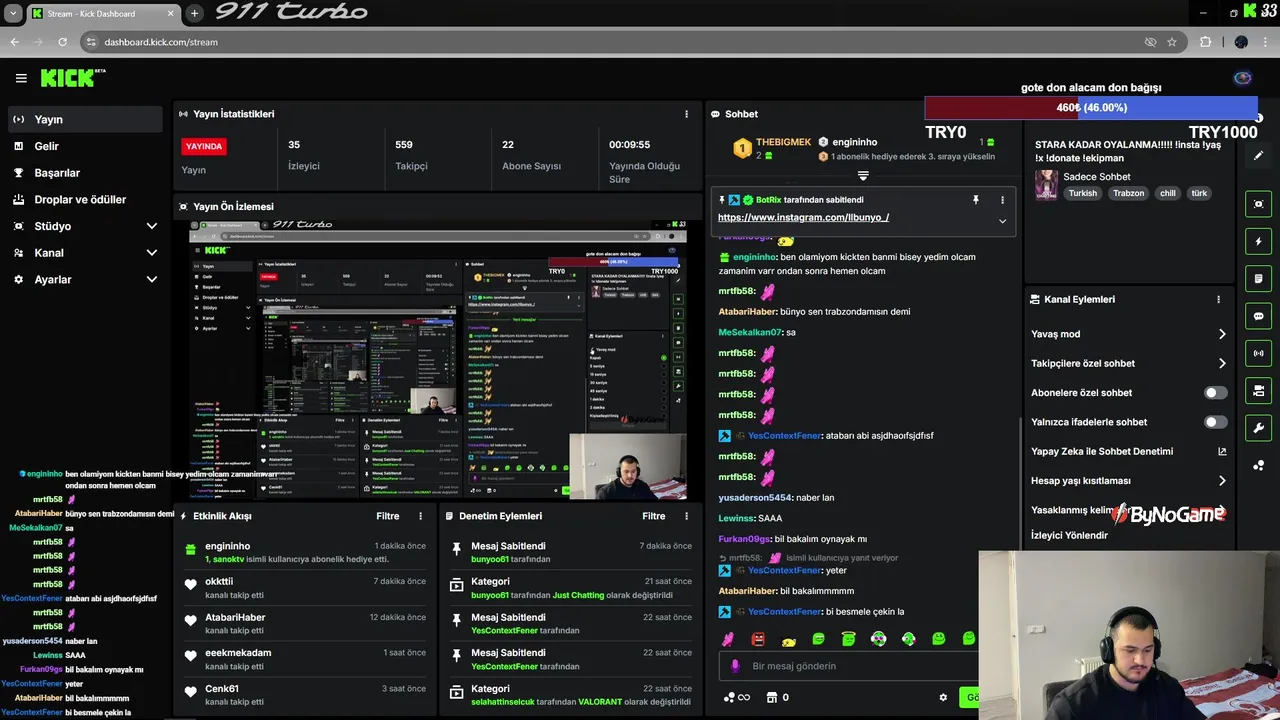Screen dimensions: 1280x720
Task: Open Yayın İstatistikleri three-dot menu
Action: (686, 114)
